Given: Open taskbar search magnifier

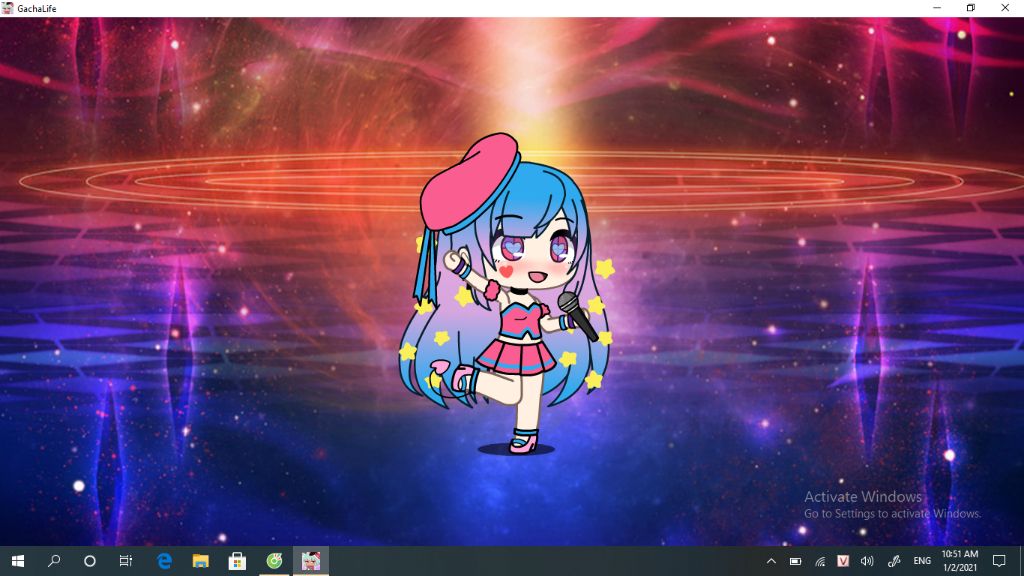Looking at the screenshot, I should coord(54,561).
